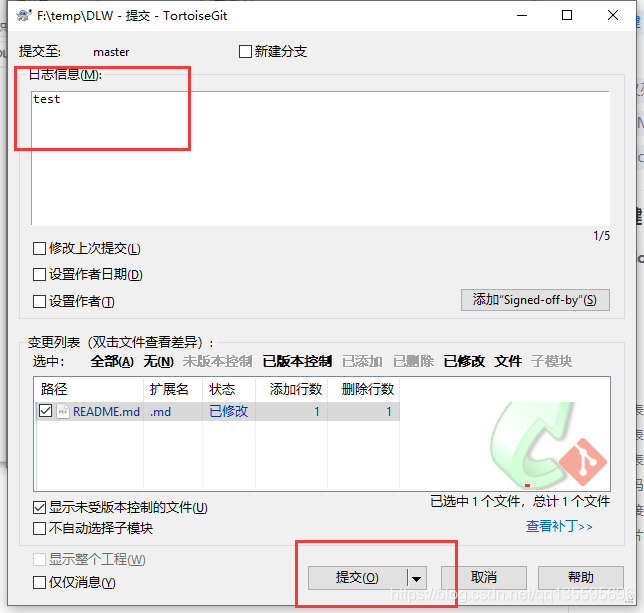This screenshot has height=613, width=644.
Task: Click 添加"Signed-off-by"(S) button
Action: 535,300
